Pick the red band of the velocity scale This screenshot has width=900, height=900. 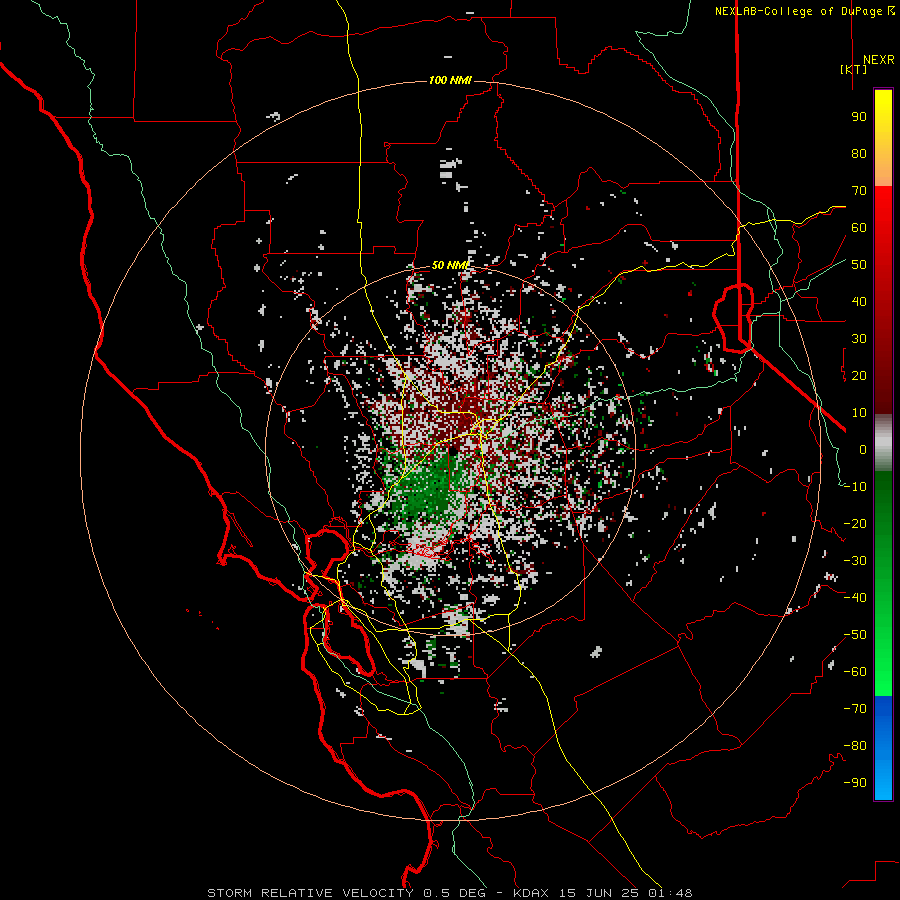[883, 300]
